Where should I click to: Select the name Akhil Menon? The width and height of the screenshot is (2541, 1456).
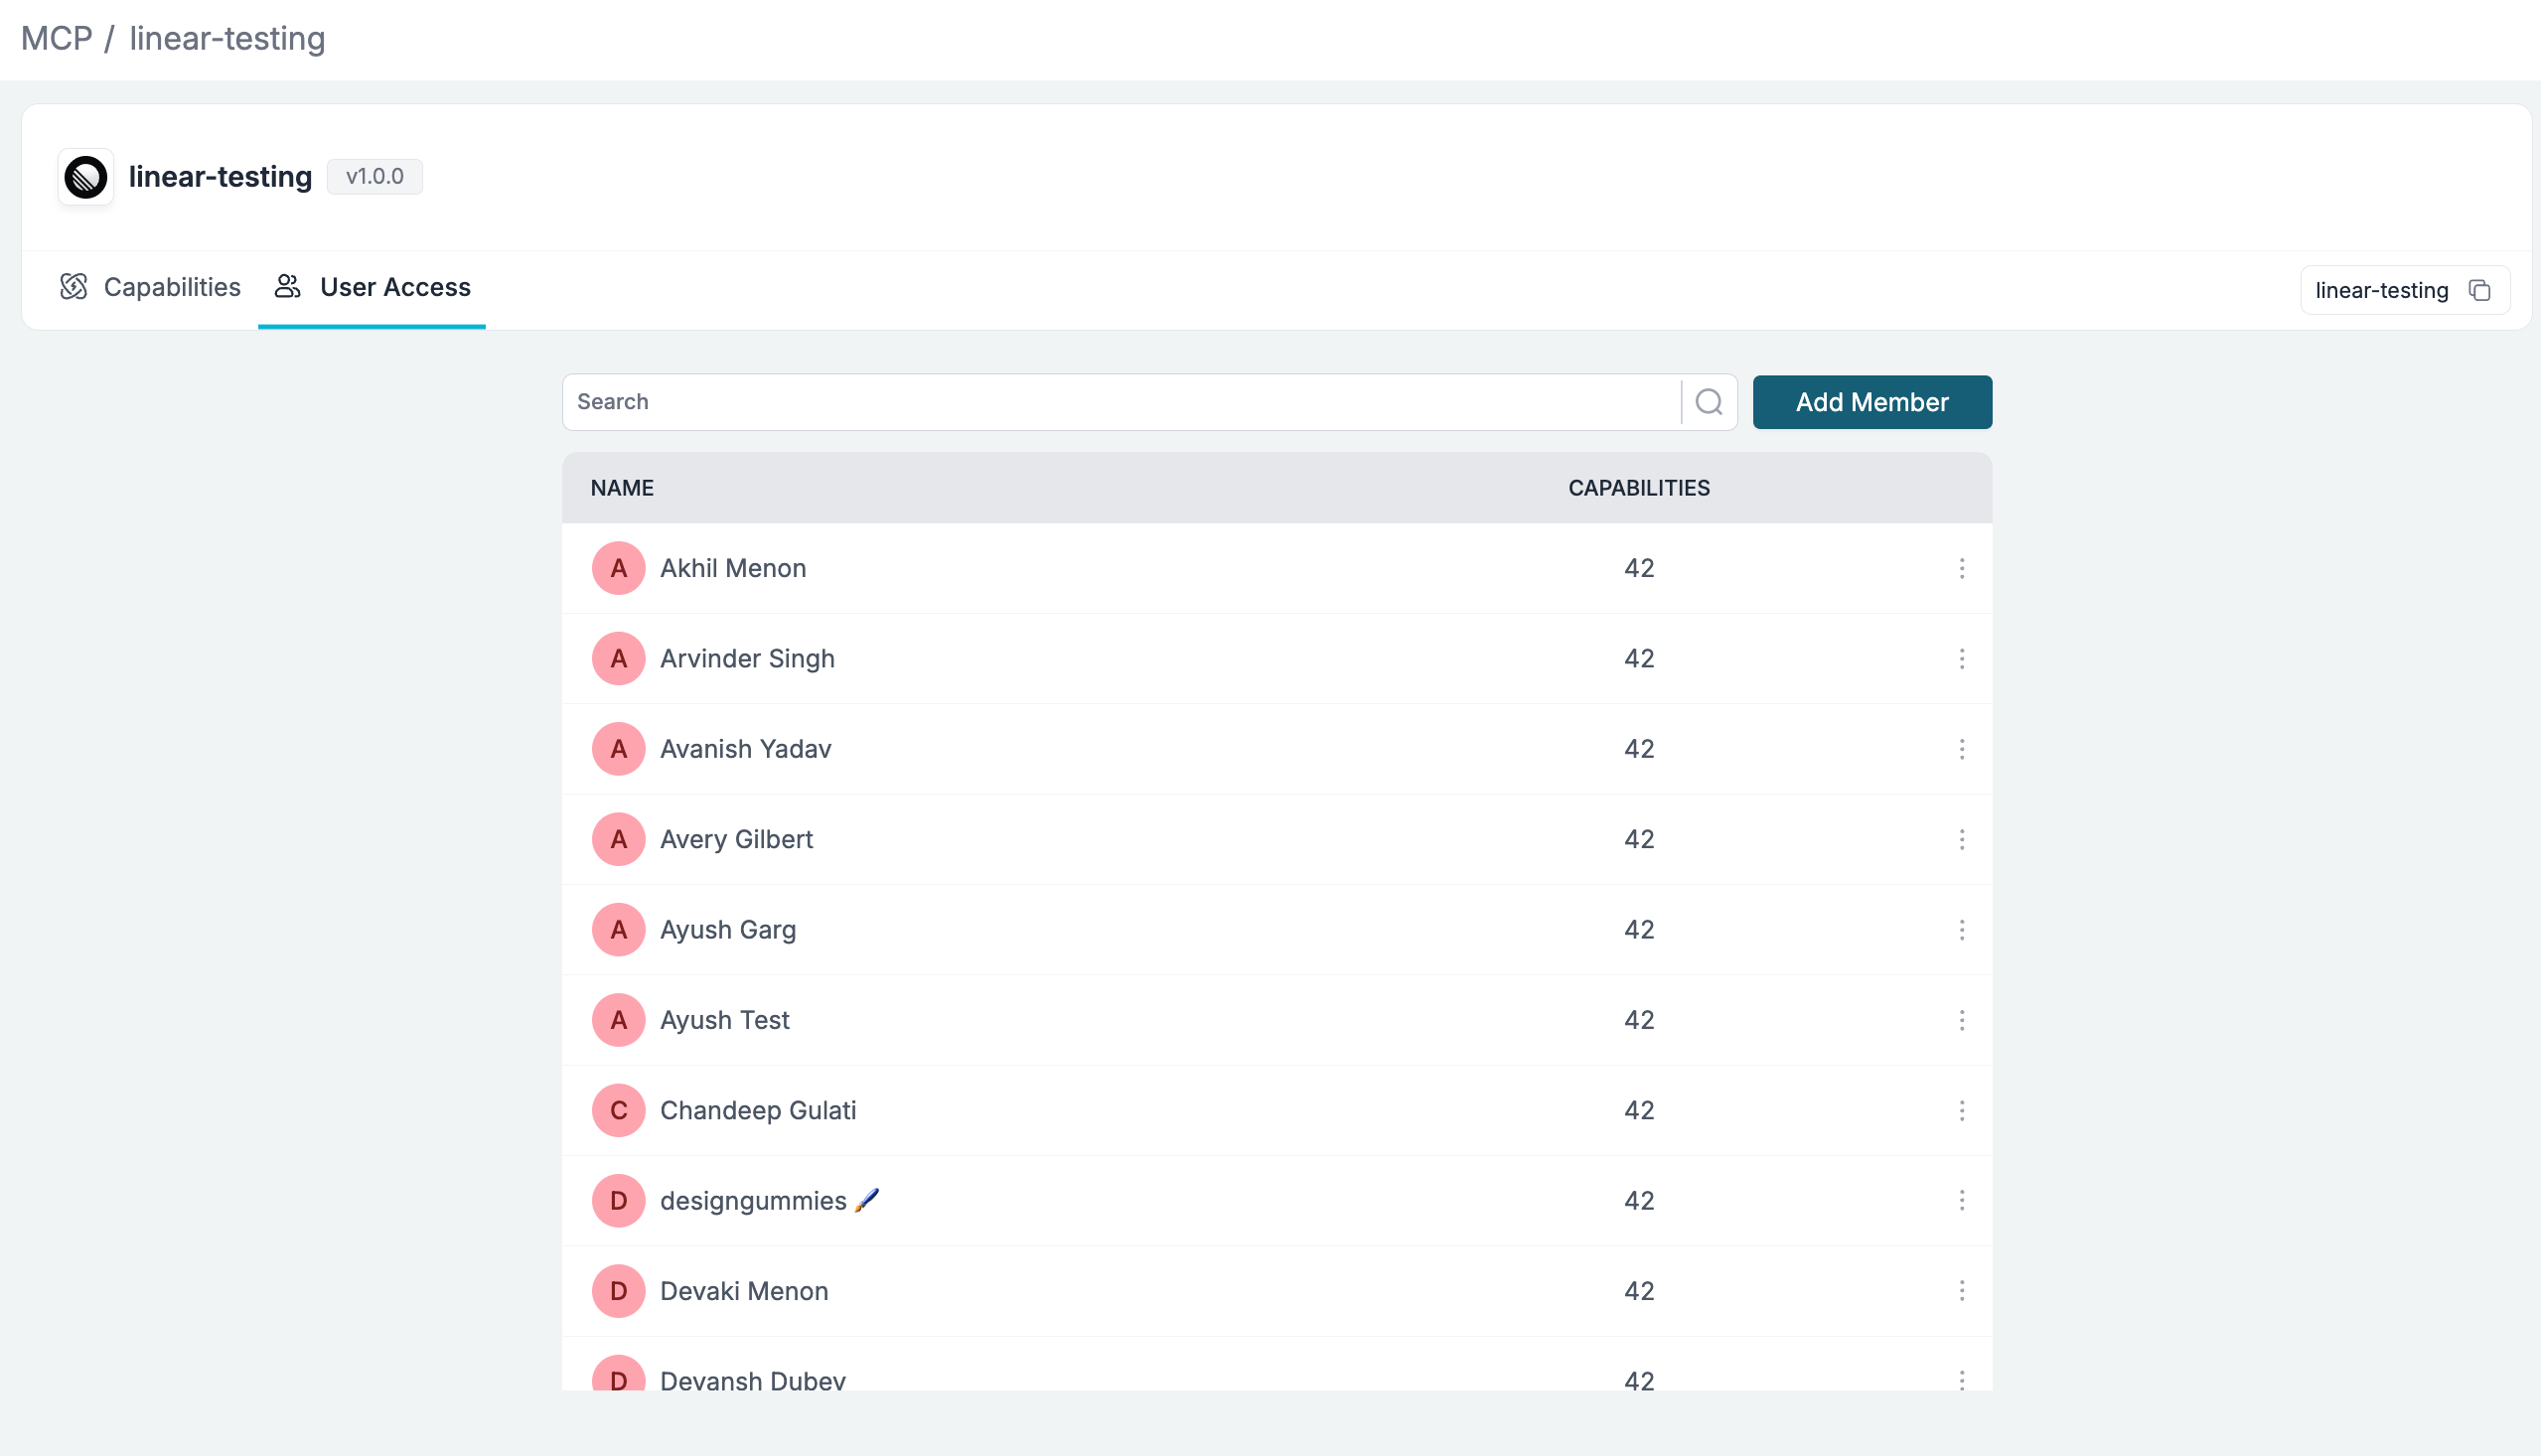pos(733,568)
